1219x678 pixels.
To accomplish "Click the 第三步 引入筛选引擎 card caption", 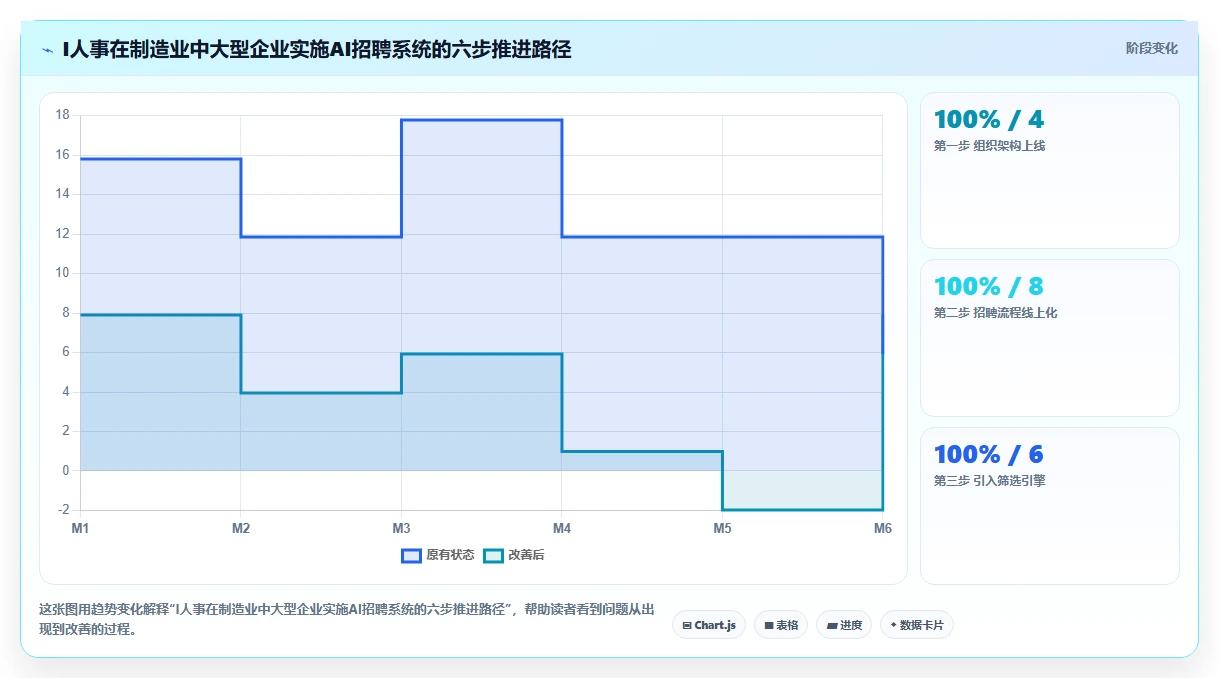I will coord(989,481).
